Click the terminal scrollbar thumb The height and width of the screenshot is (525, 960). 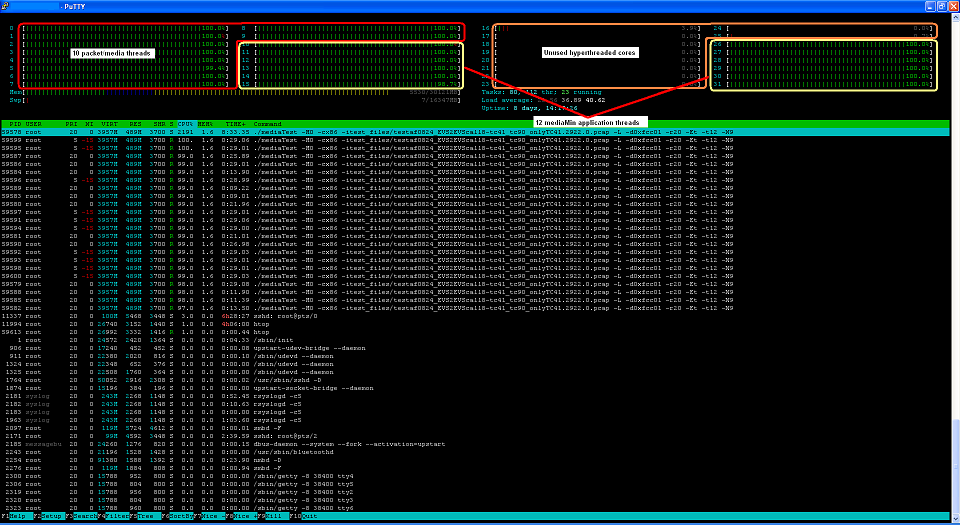(954, 465)
